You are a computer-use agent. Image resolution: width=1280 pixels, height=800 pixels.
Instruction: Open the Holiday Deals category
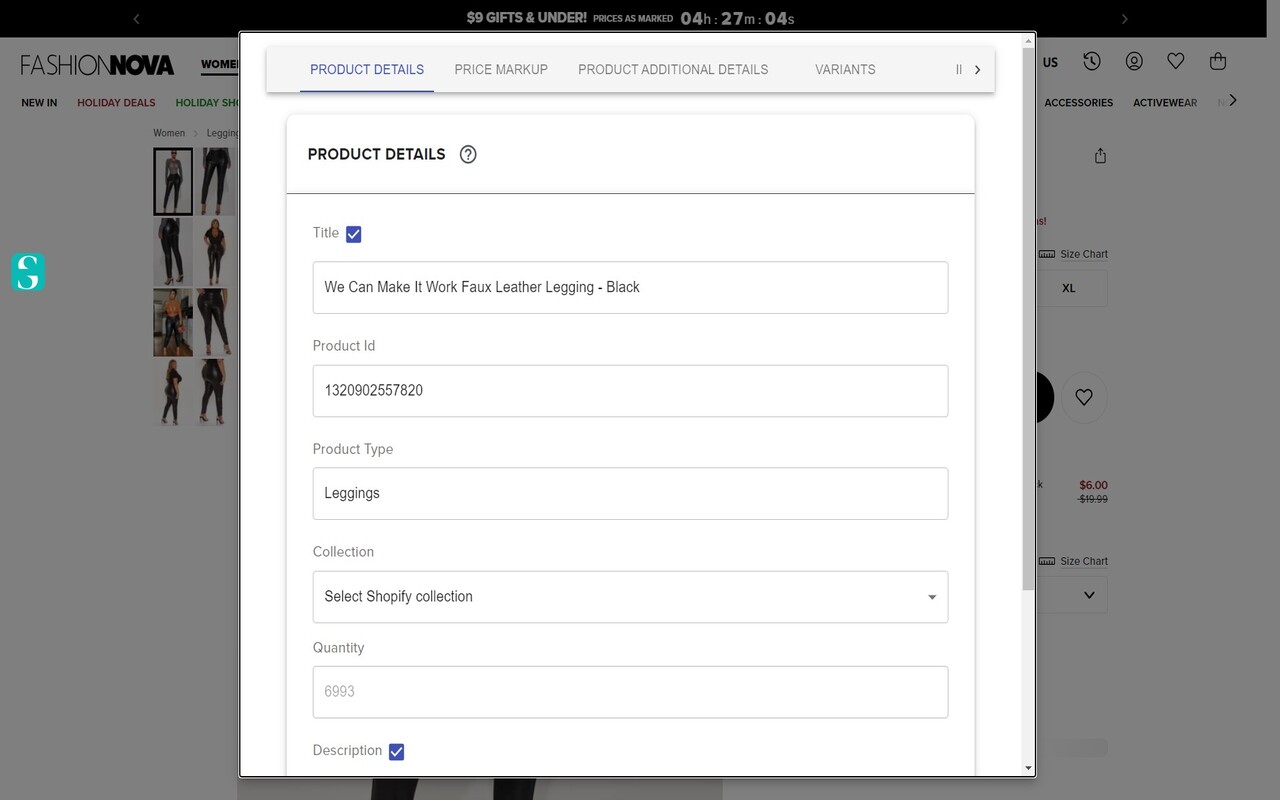pyautogui.click(x=116, y=102)
